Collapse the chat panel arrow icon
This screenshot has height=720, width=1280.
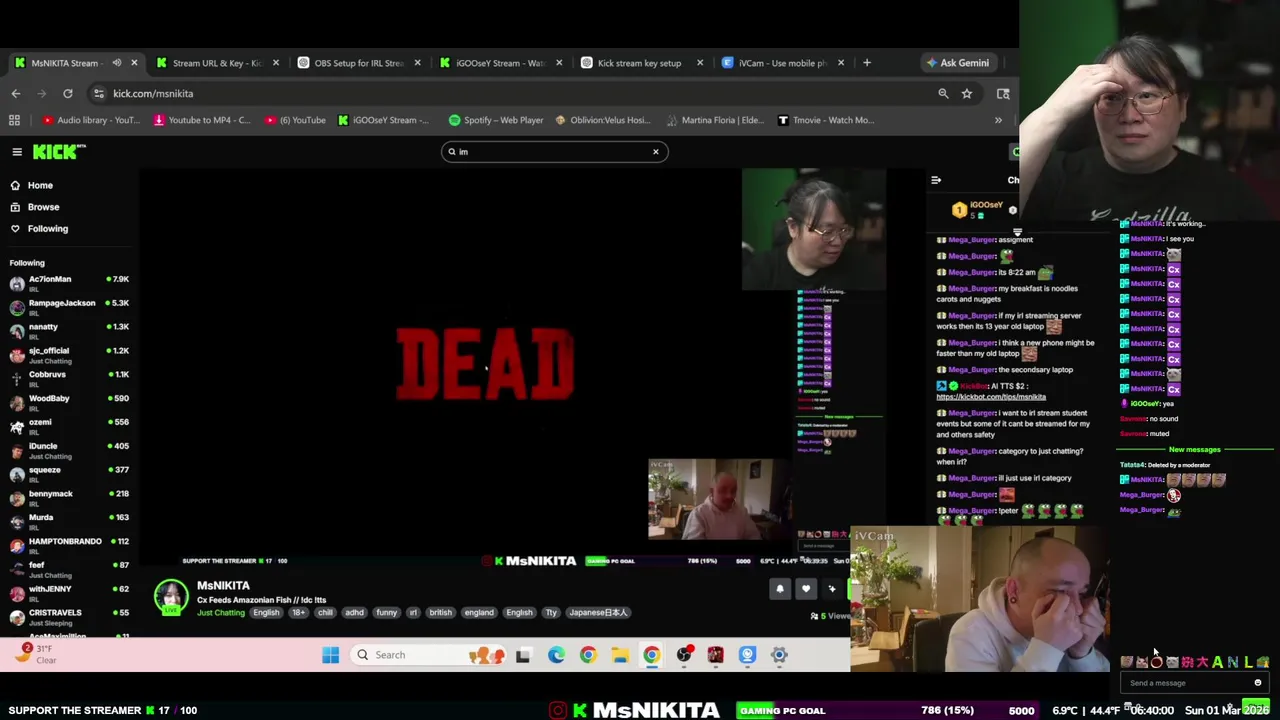936,181
